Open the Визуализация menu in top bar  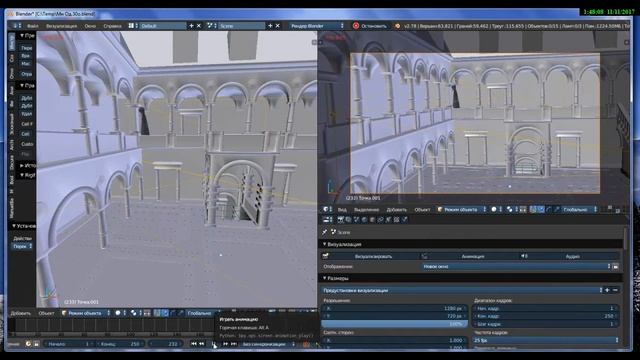point(61,26)
